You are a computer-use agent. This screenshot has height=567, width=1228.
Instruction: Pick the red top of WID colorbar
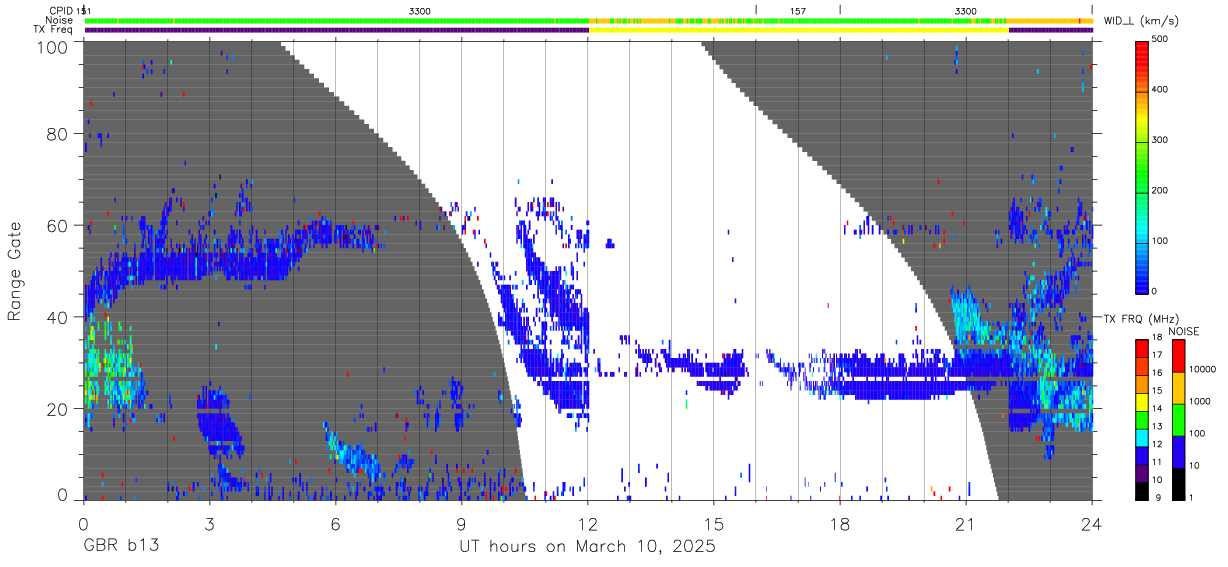[1142, 52]
